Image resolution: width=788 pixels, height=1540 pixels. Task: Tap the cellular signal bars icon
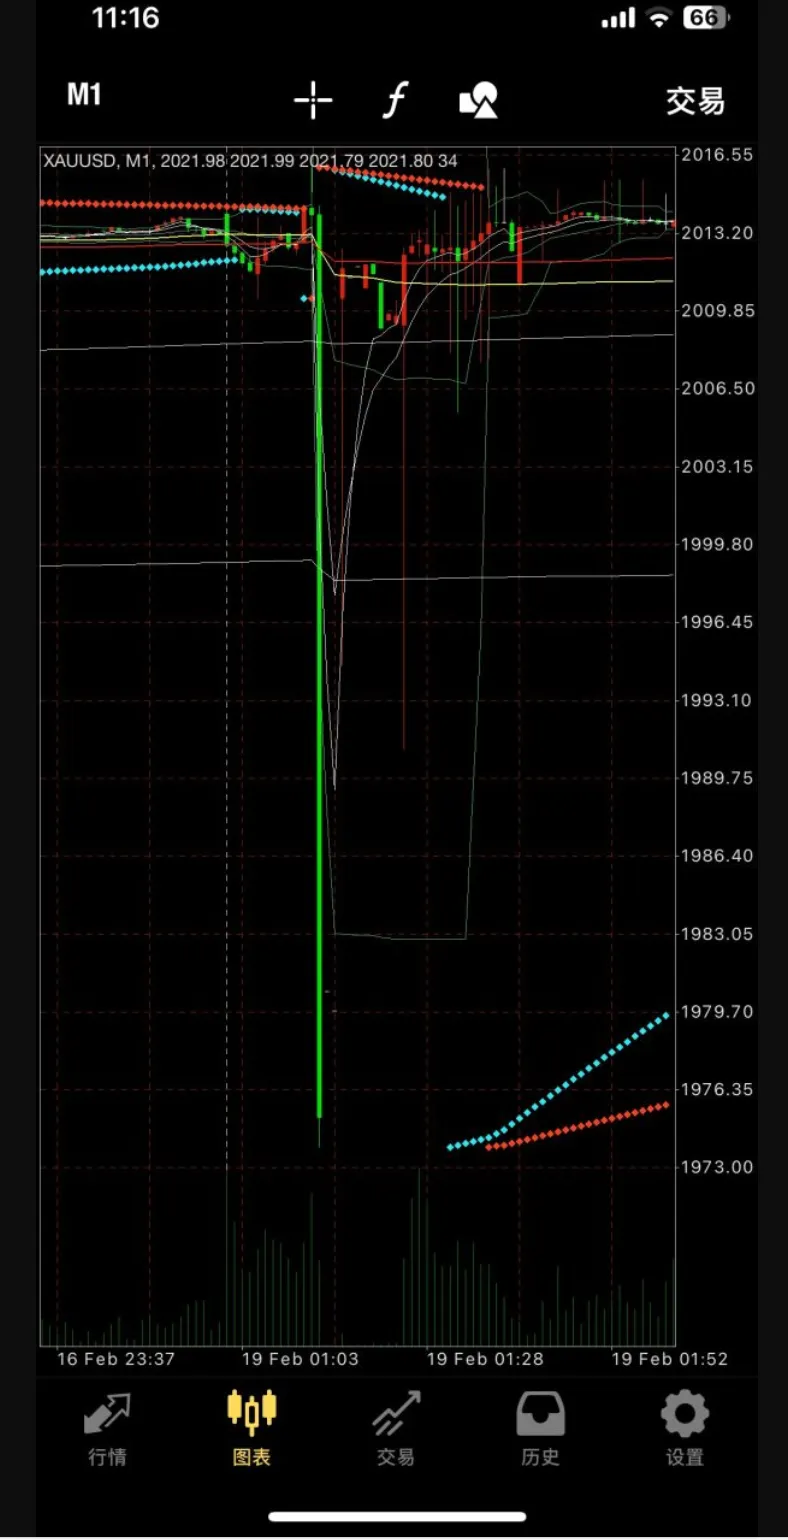(x=619, y=18)
